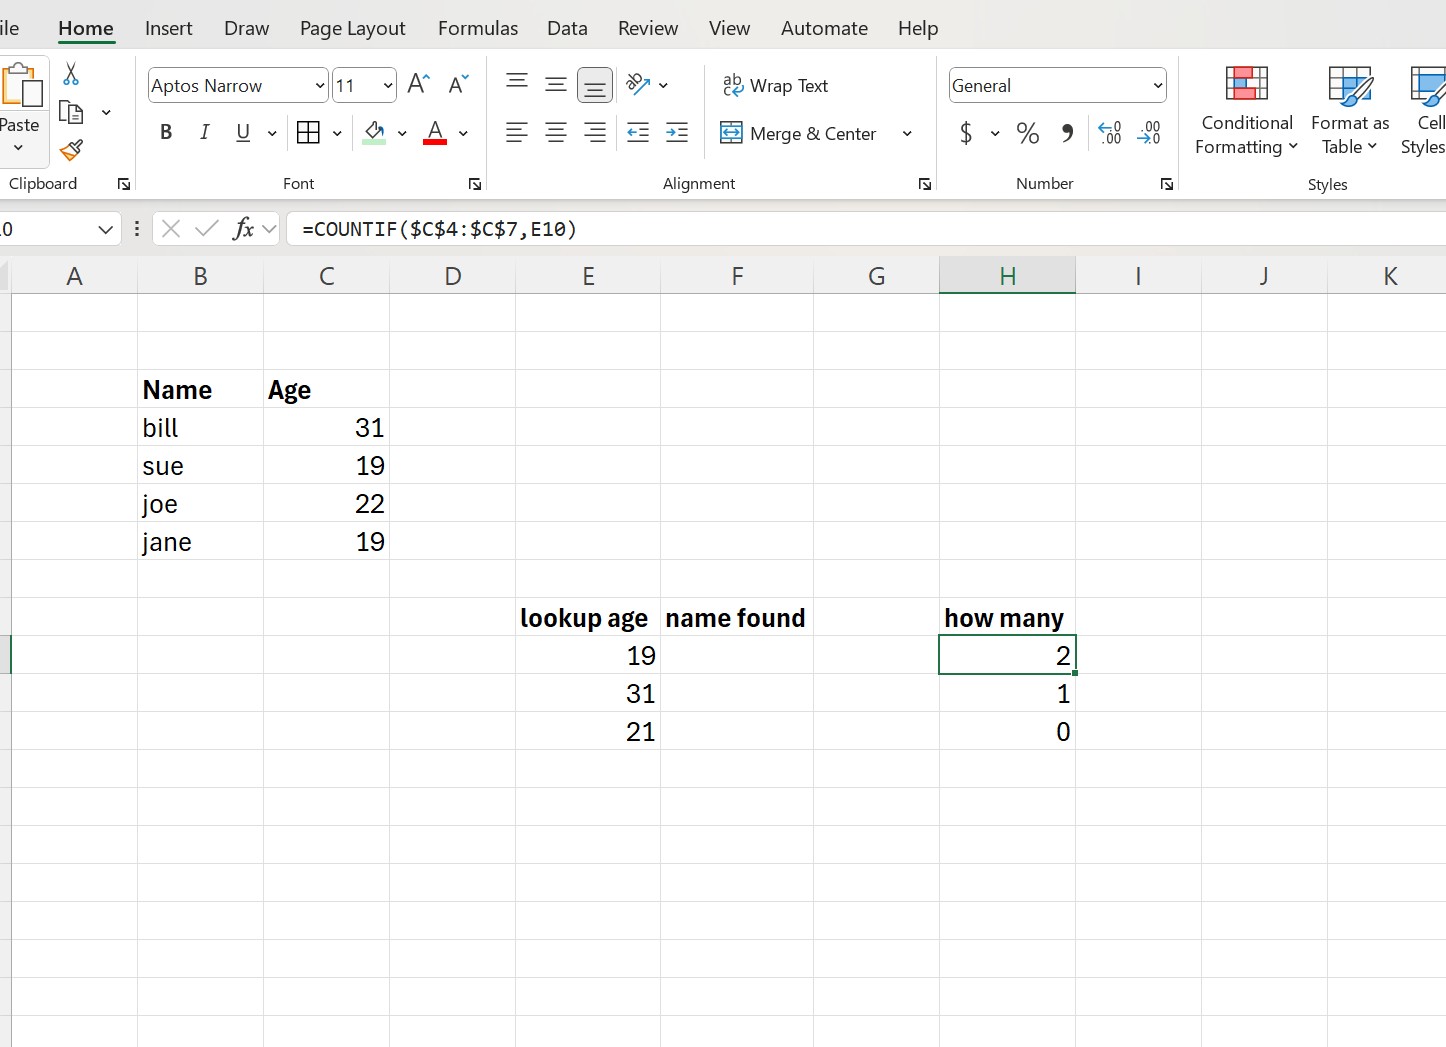This screenshot has height=1047, width=1446.
Task: Open Format as Table gallery
Action: (1350, 110)
